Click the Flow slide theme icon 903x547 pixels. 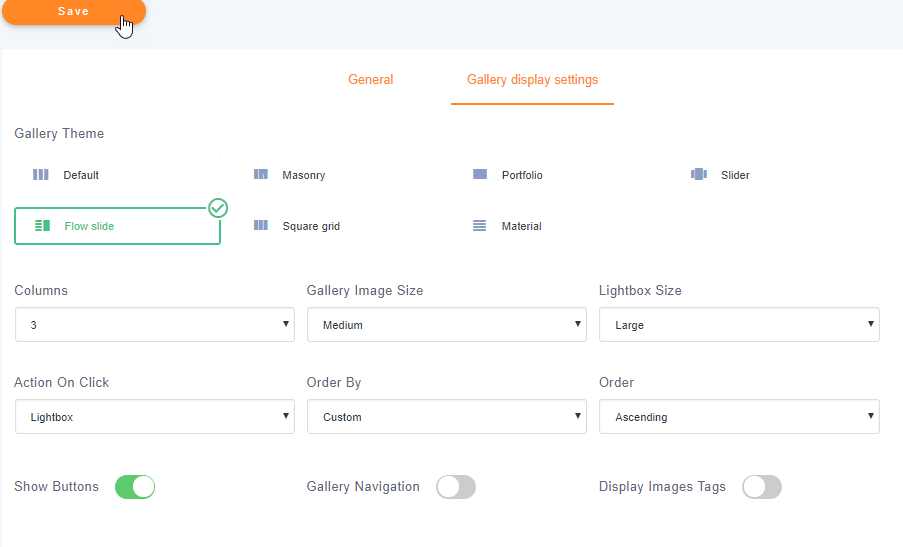coord(42,226)
